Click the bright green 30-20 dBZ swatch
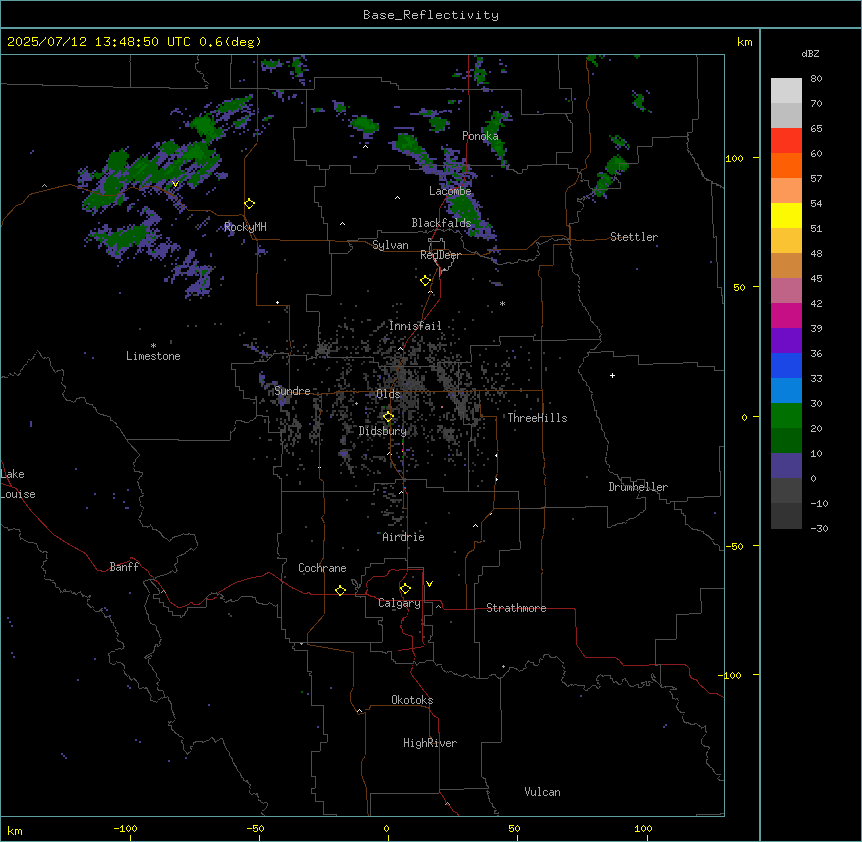 786,416
